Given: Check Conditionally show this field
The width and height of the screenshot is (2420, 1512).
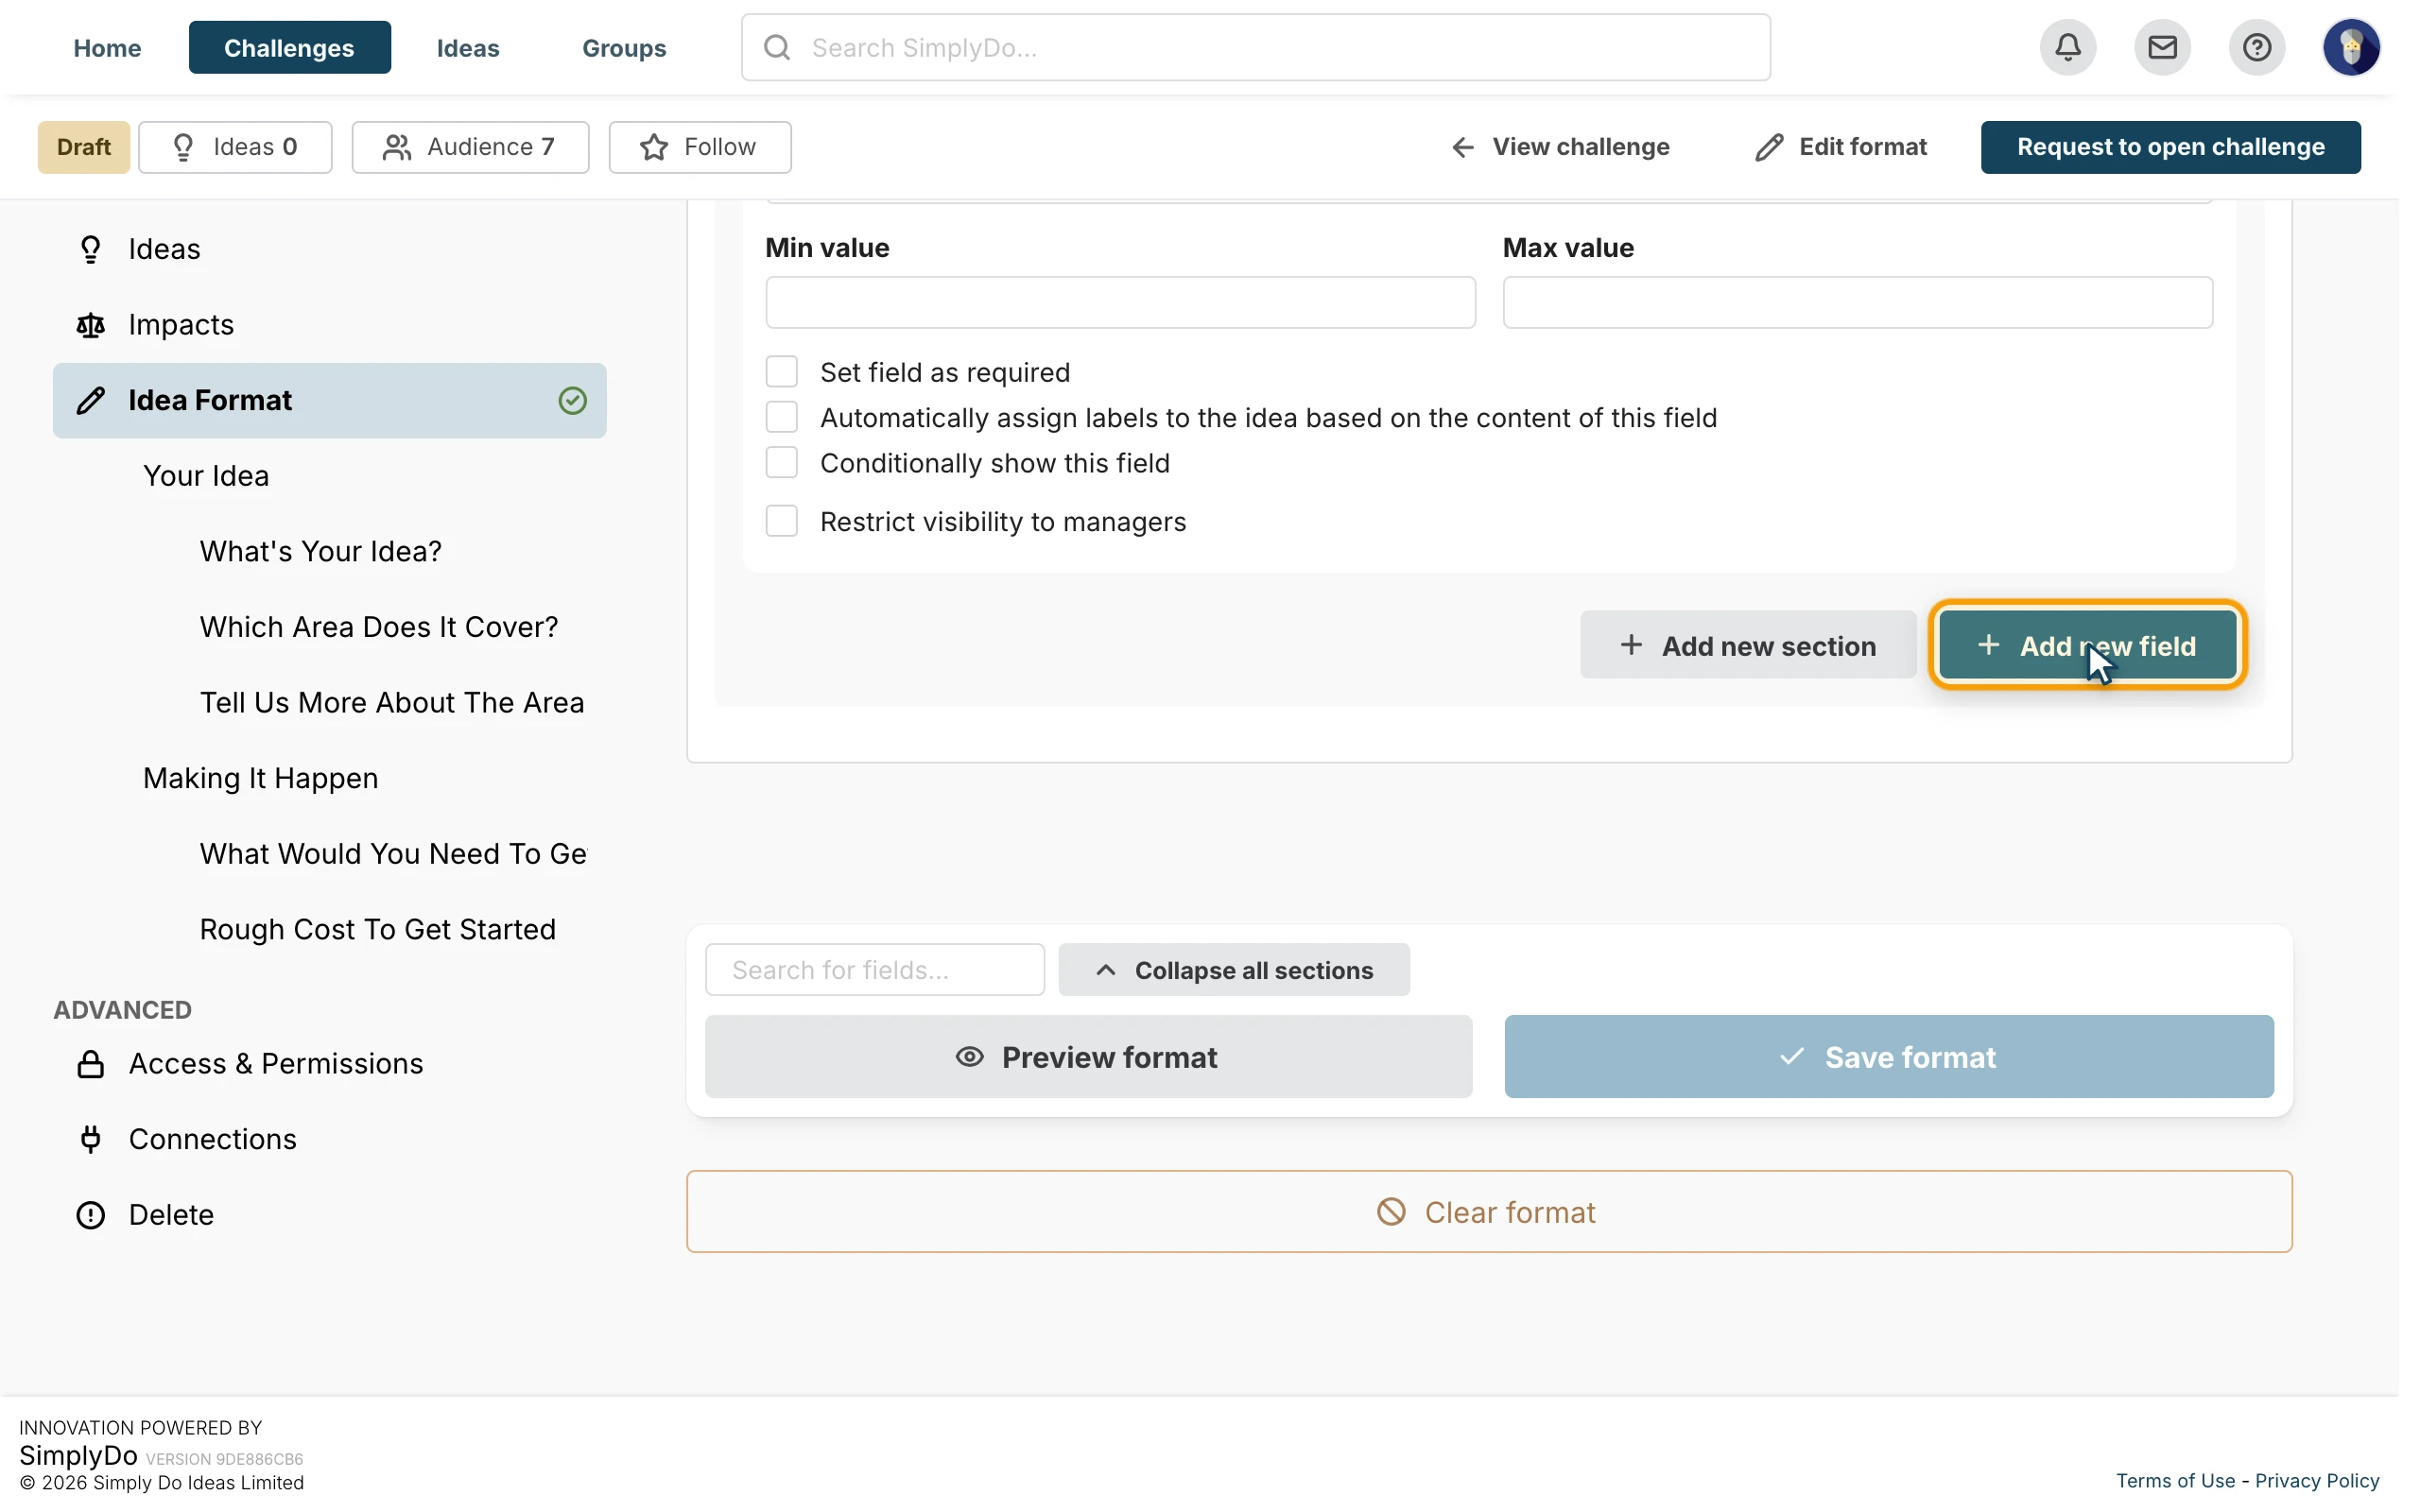Looking at the screenshot, I should 782,463.
